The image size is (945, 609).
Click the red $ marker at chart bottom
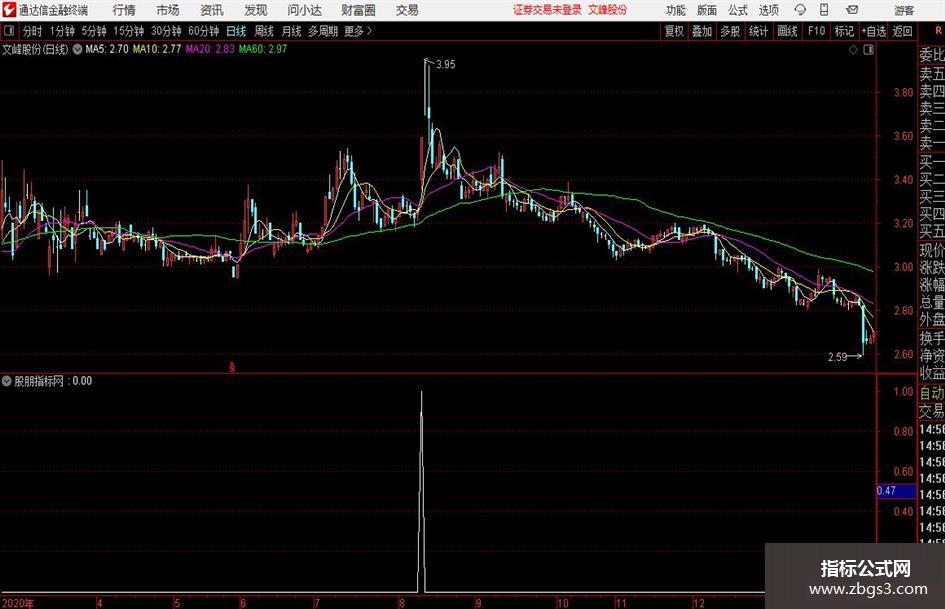(x=232, y=367)
